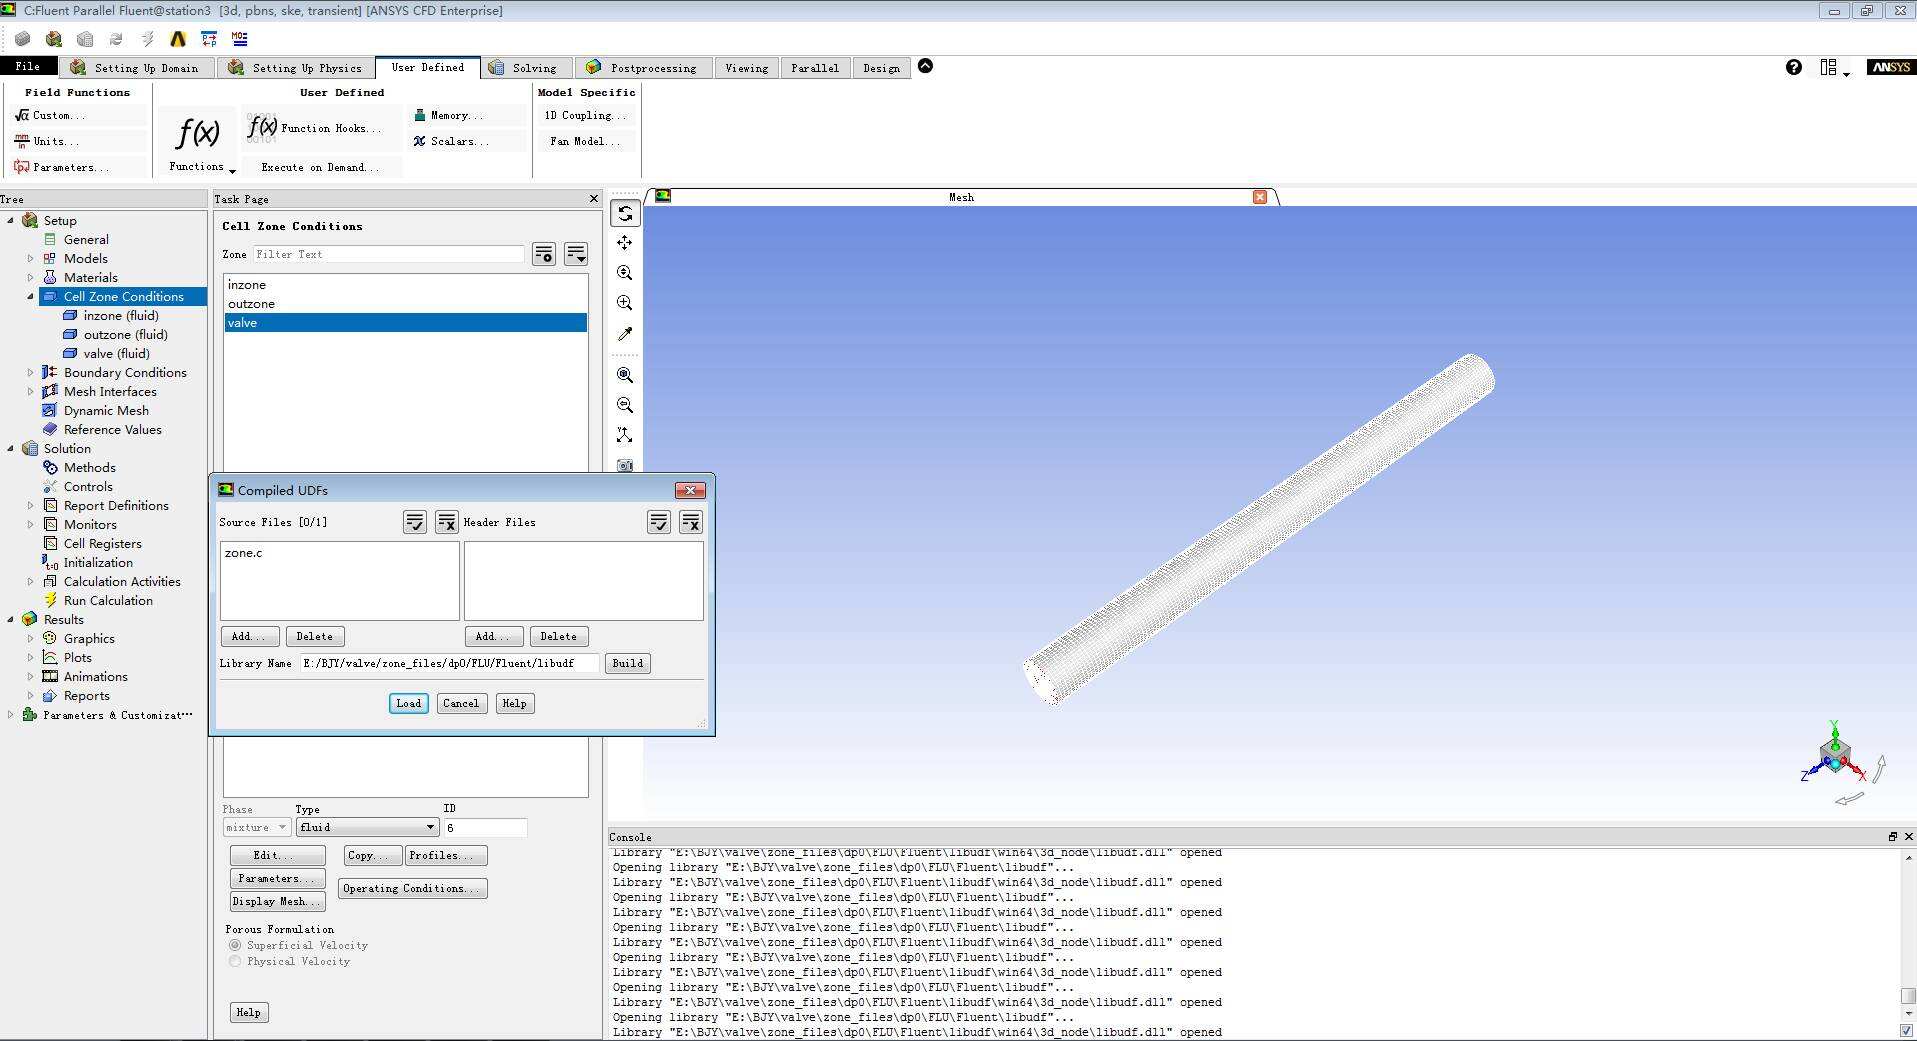
Task: Undock the Console panel
Action: [x=1893, y=837]
